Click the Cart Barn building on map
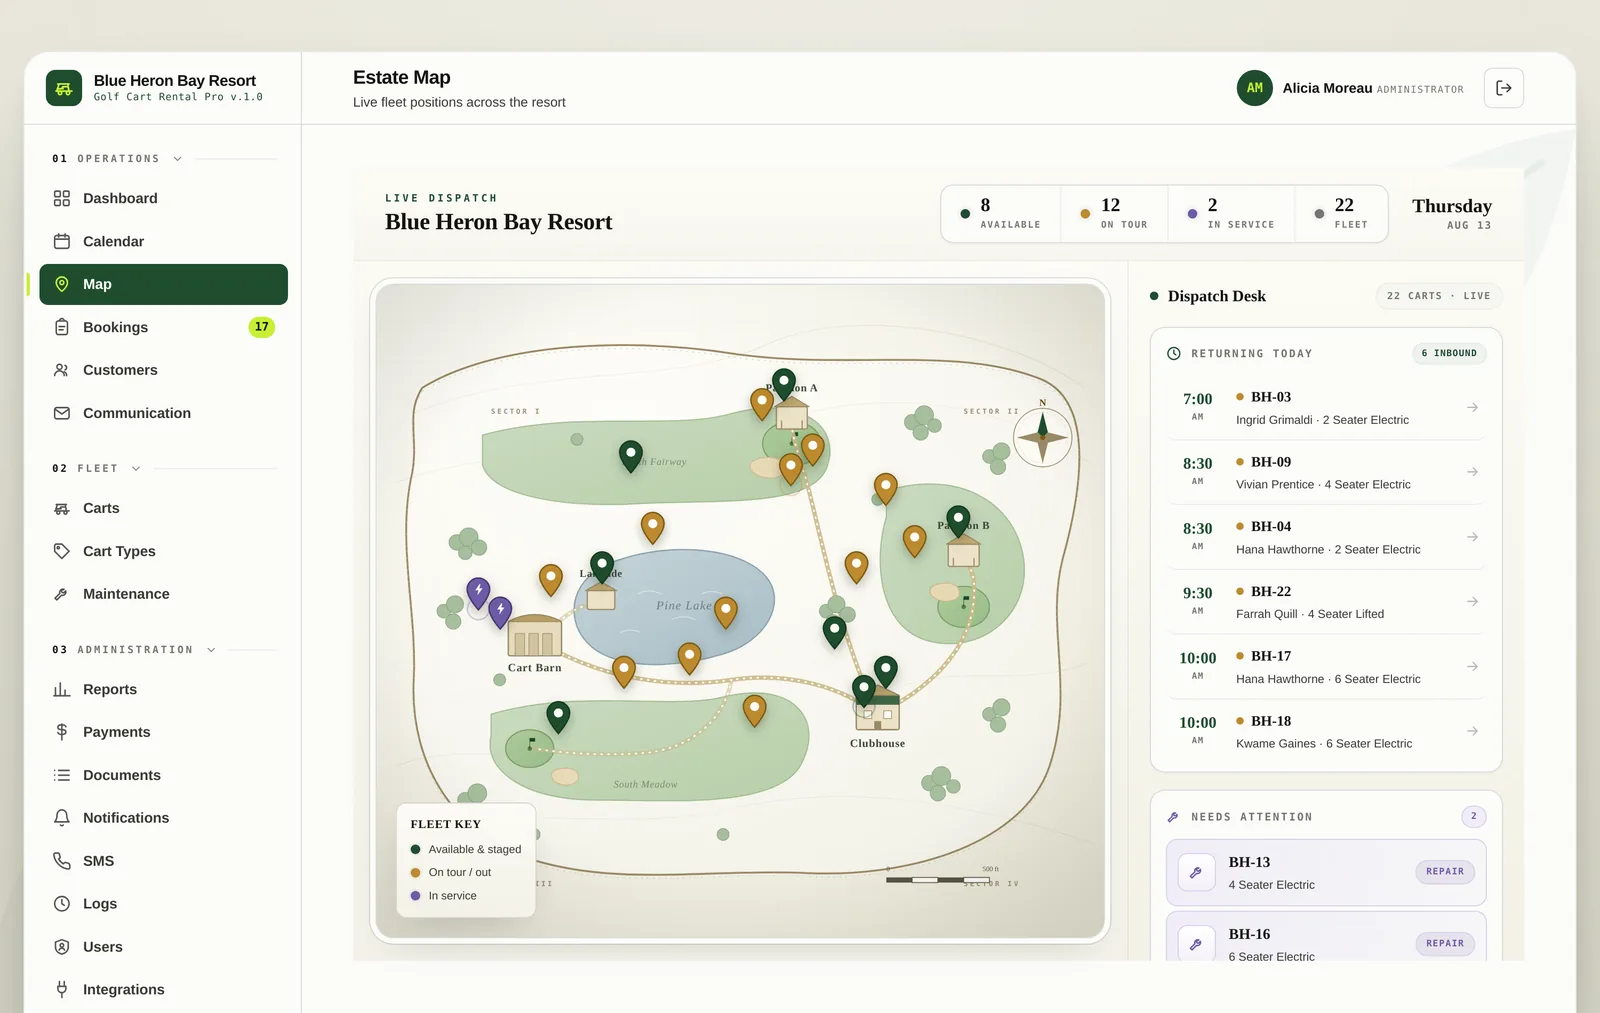Image resolution: width=1600 pixels, height=1013 pixels. point(535,636)
